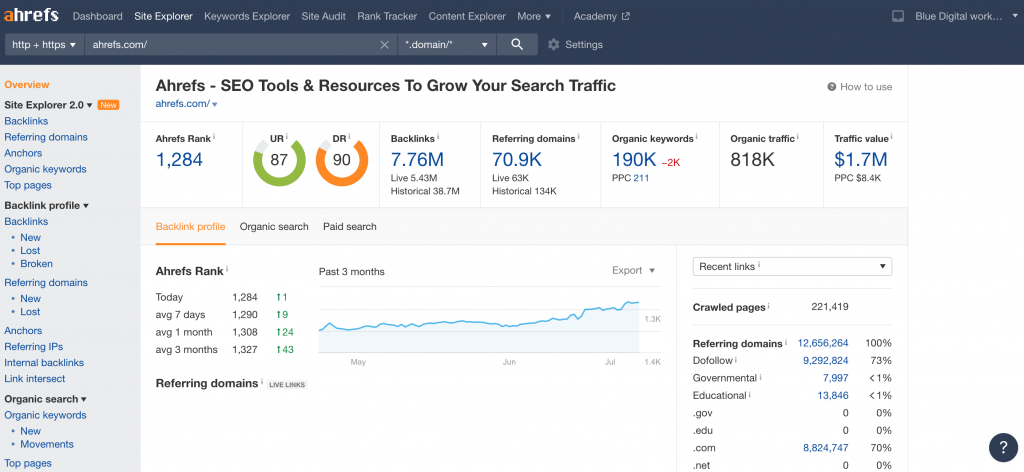Open Settings gear icon
This screenshot has width=1024, height=472.
[554, 44]
